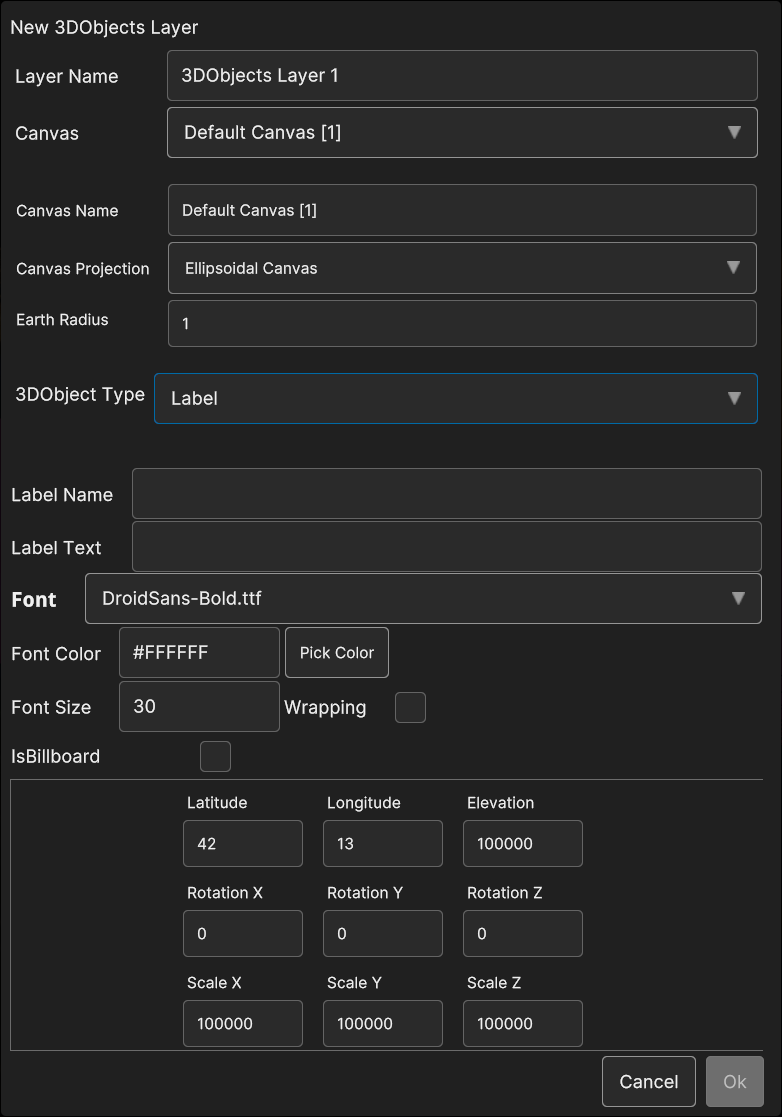782x1117 pixels.
Task: Expand the Canvas Projection dropdown
Action: [x=461, y=268]
